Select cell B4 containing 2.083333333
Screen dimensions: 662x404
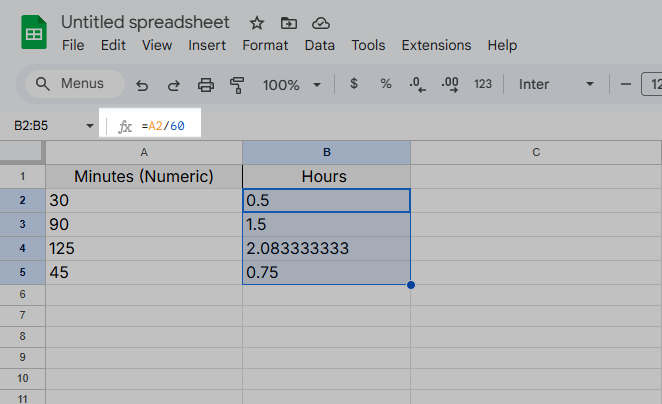tap(326, 248)
